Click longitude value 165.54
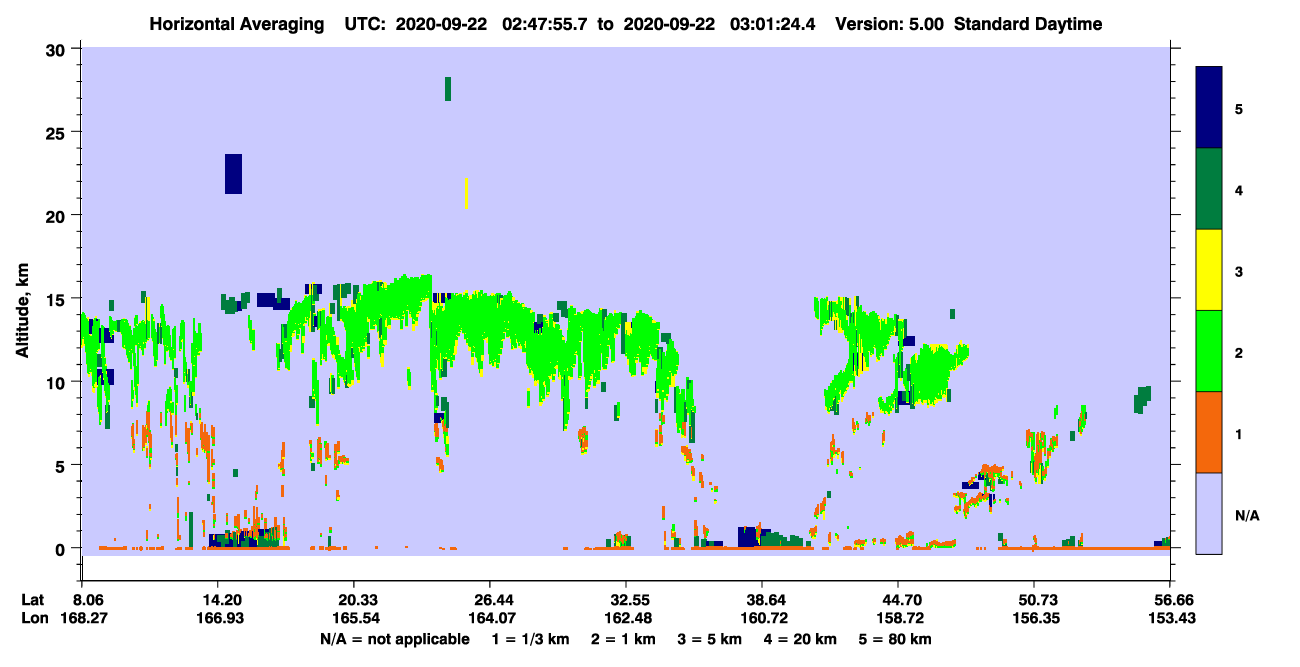Viewport: 1300px width, 667px height. (354, 619)
